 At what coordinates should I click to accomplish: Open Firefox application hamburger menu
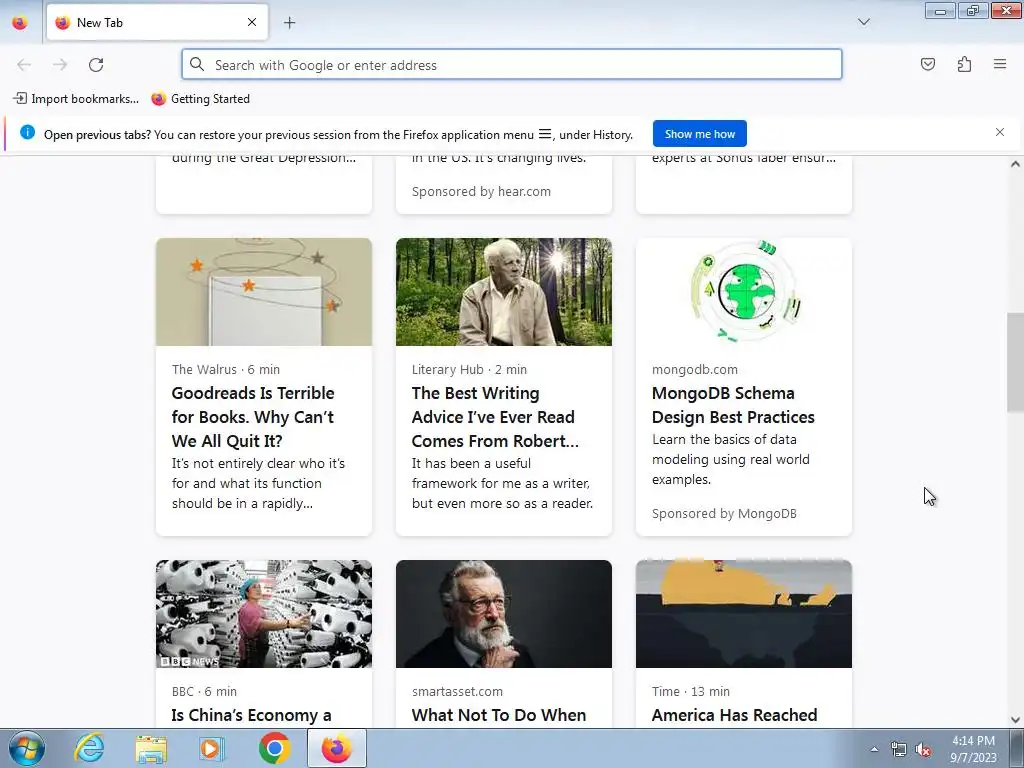(1000, 64)
